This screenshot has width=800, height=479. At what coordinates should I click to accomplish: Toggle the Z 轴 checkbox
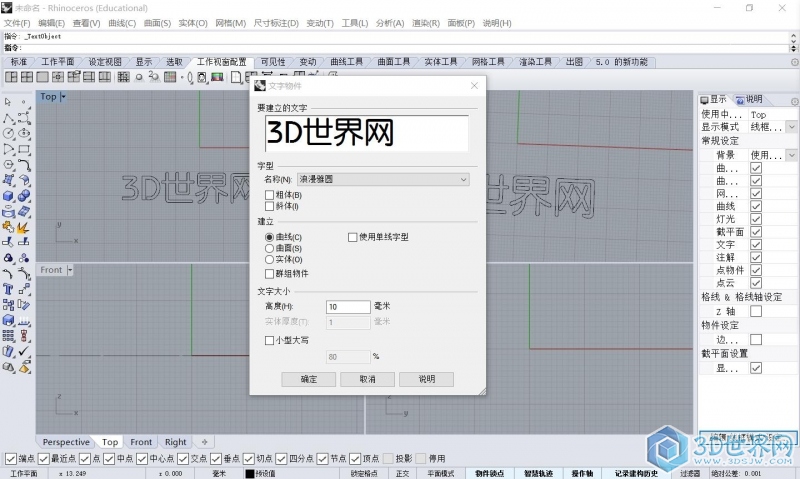(756, 311)
